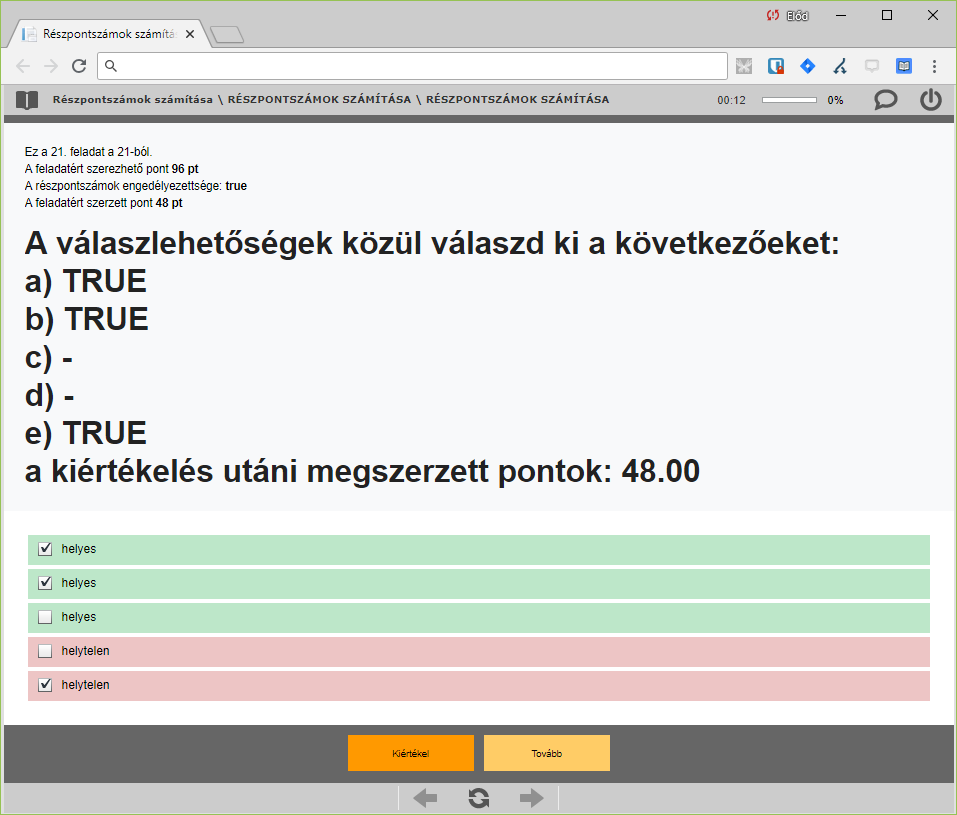Tick the third 'helyes' checkbox

click(x=45, y=617)
